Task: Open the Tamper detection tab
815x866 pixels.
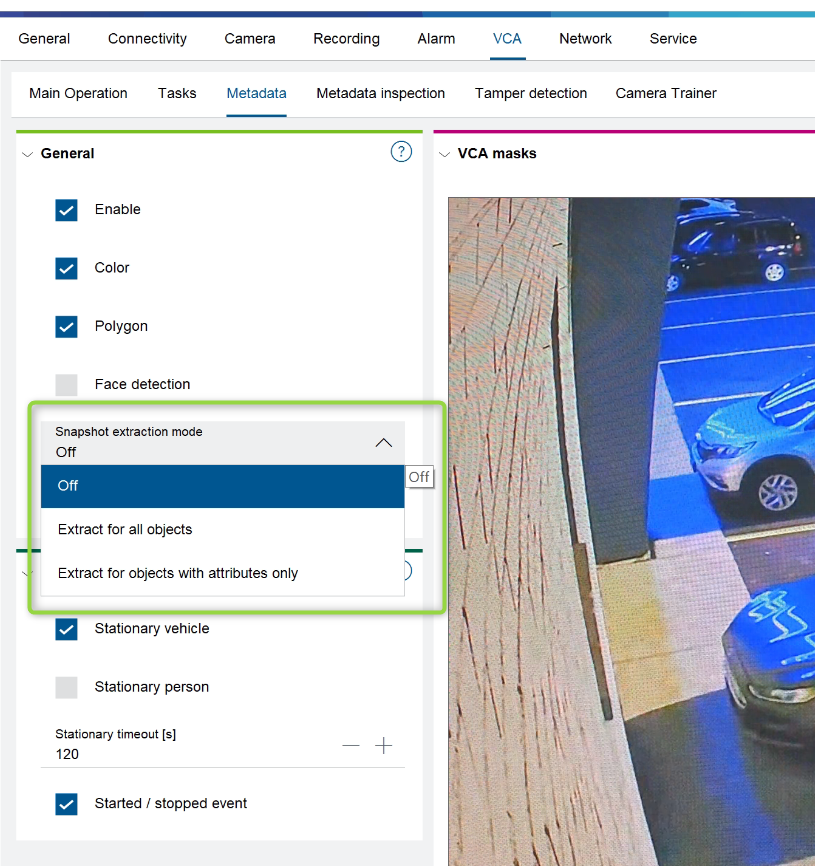Action: [531, 93]
